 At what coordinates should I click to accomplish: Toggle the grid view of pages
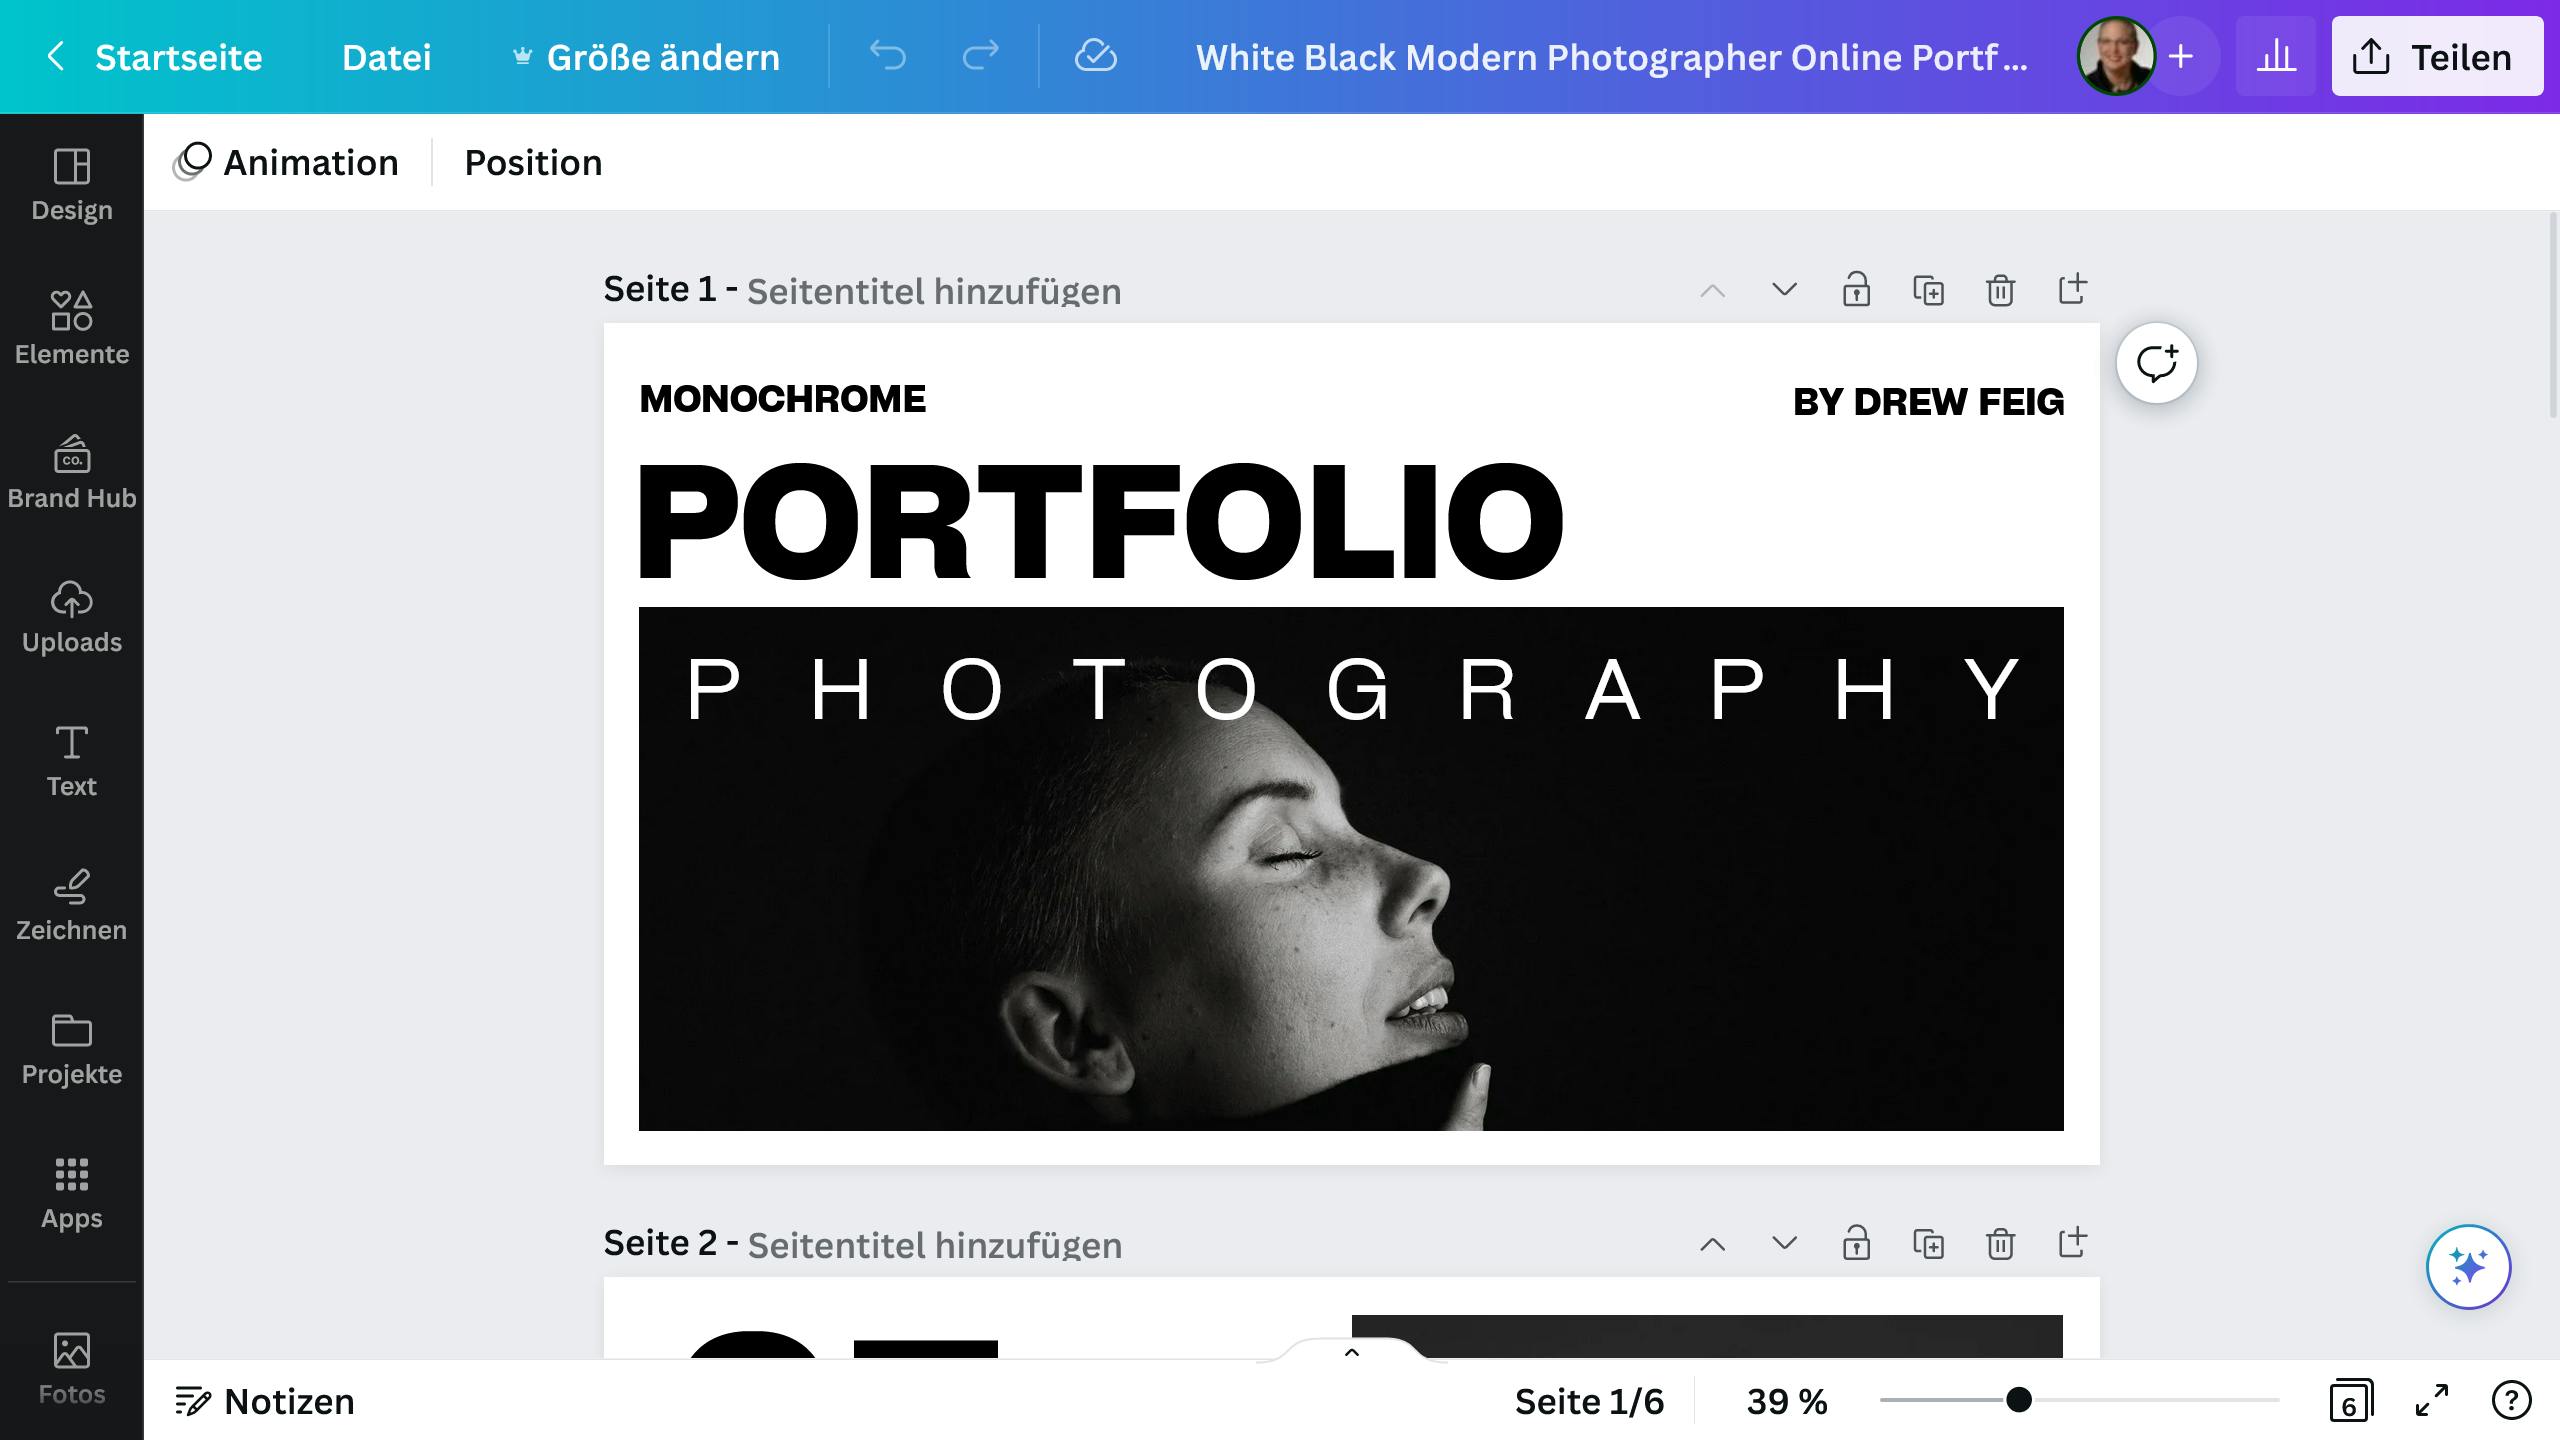[2351, 1400]
